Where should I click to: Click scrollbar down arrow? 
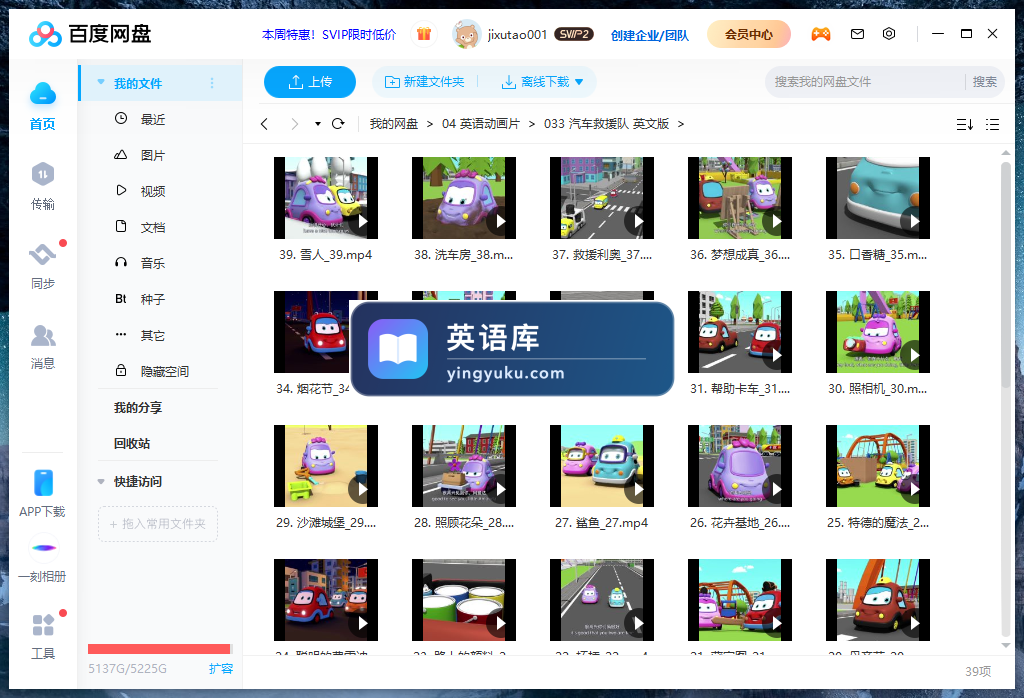[x=1006, y=645]
